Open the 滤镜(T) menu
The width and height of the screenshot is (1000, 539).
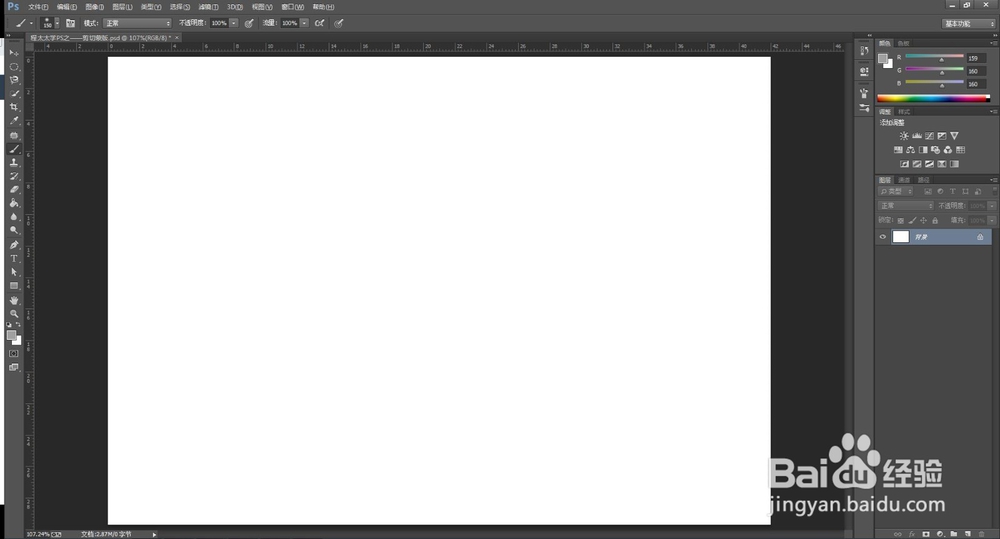point(208,7)
